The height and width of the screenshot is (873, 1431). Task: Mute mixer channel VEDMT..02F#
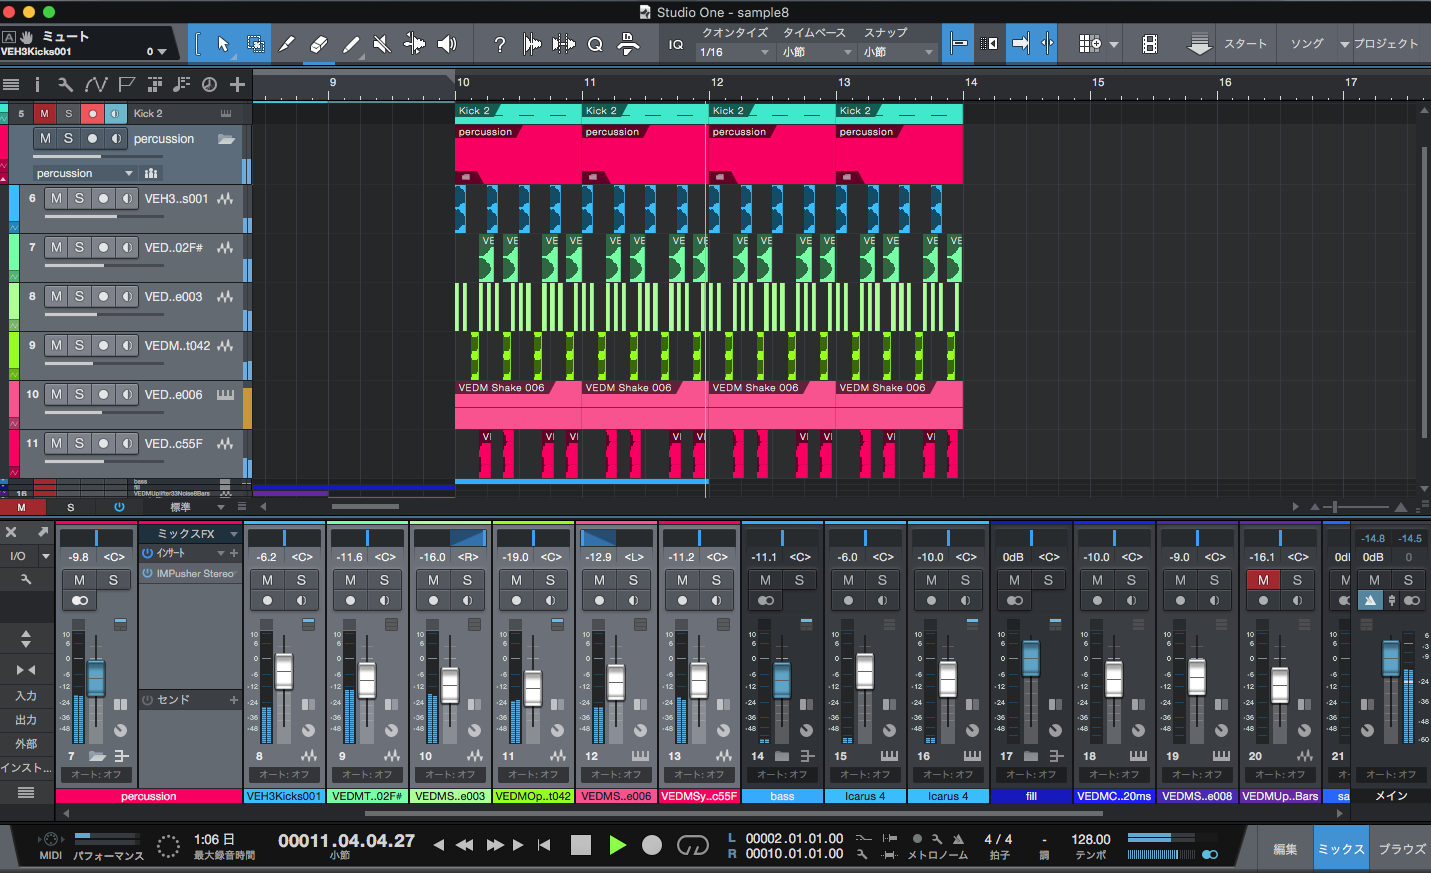(x=351, y=580)
